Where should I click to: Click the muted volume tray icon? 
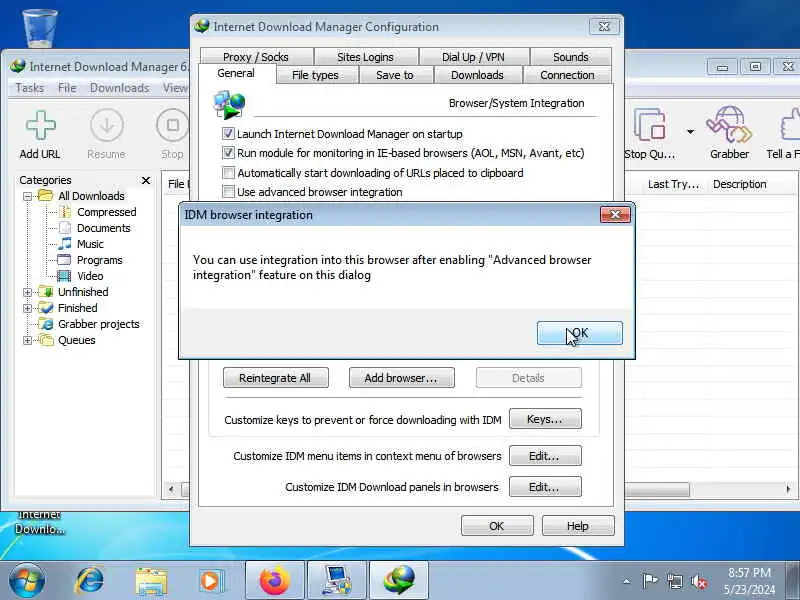[x=698, y=581]
